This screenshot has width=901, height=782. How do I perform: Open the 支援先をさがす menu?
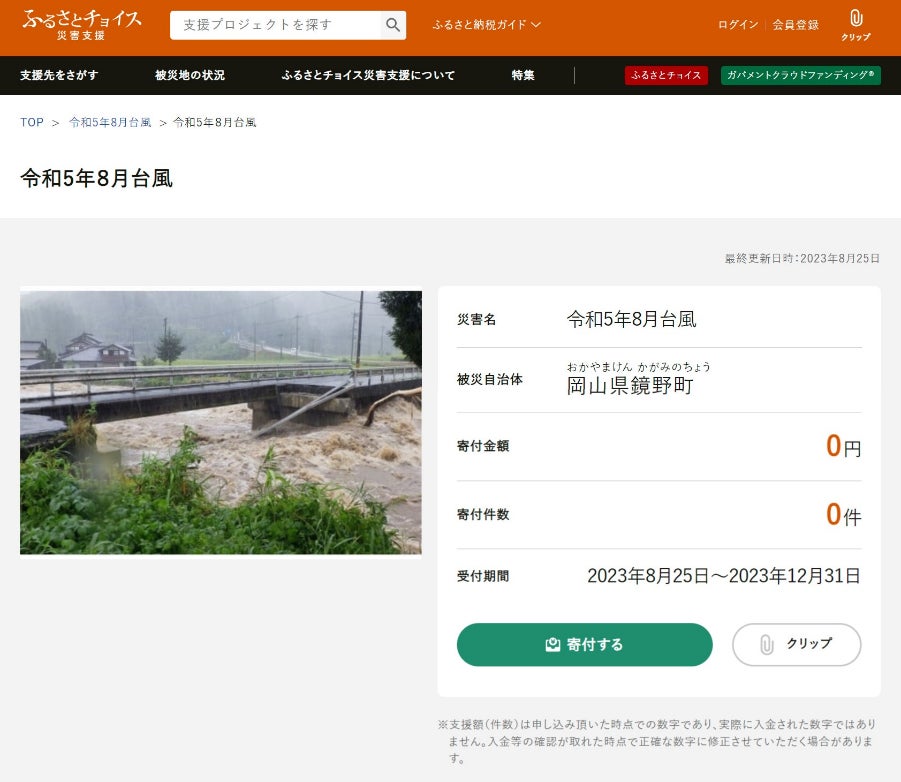(59, 75)
